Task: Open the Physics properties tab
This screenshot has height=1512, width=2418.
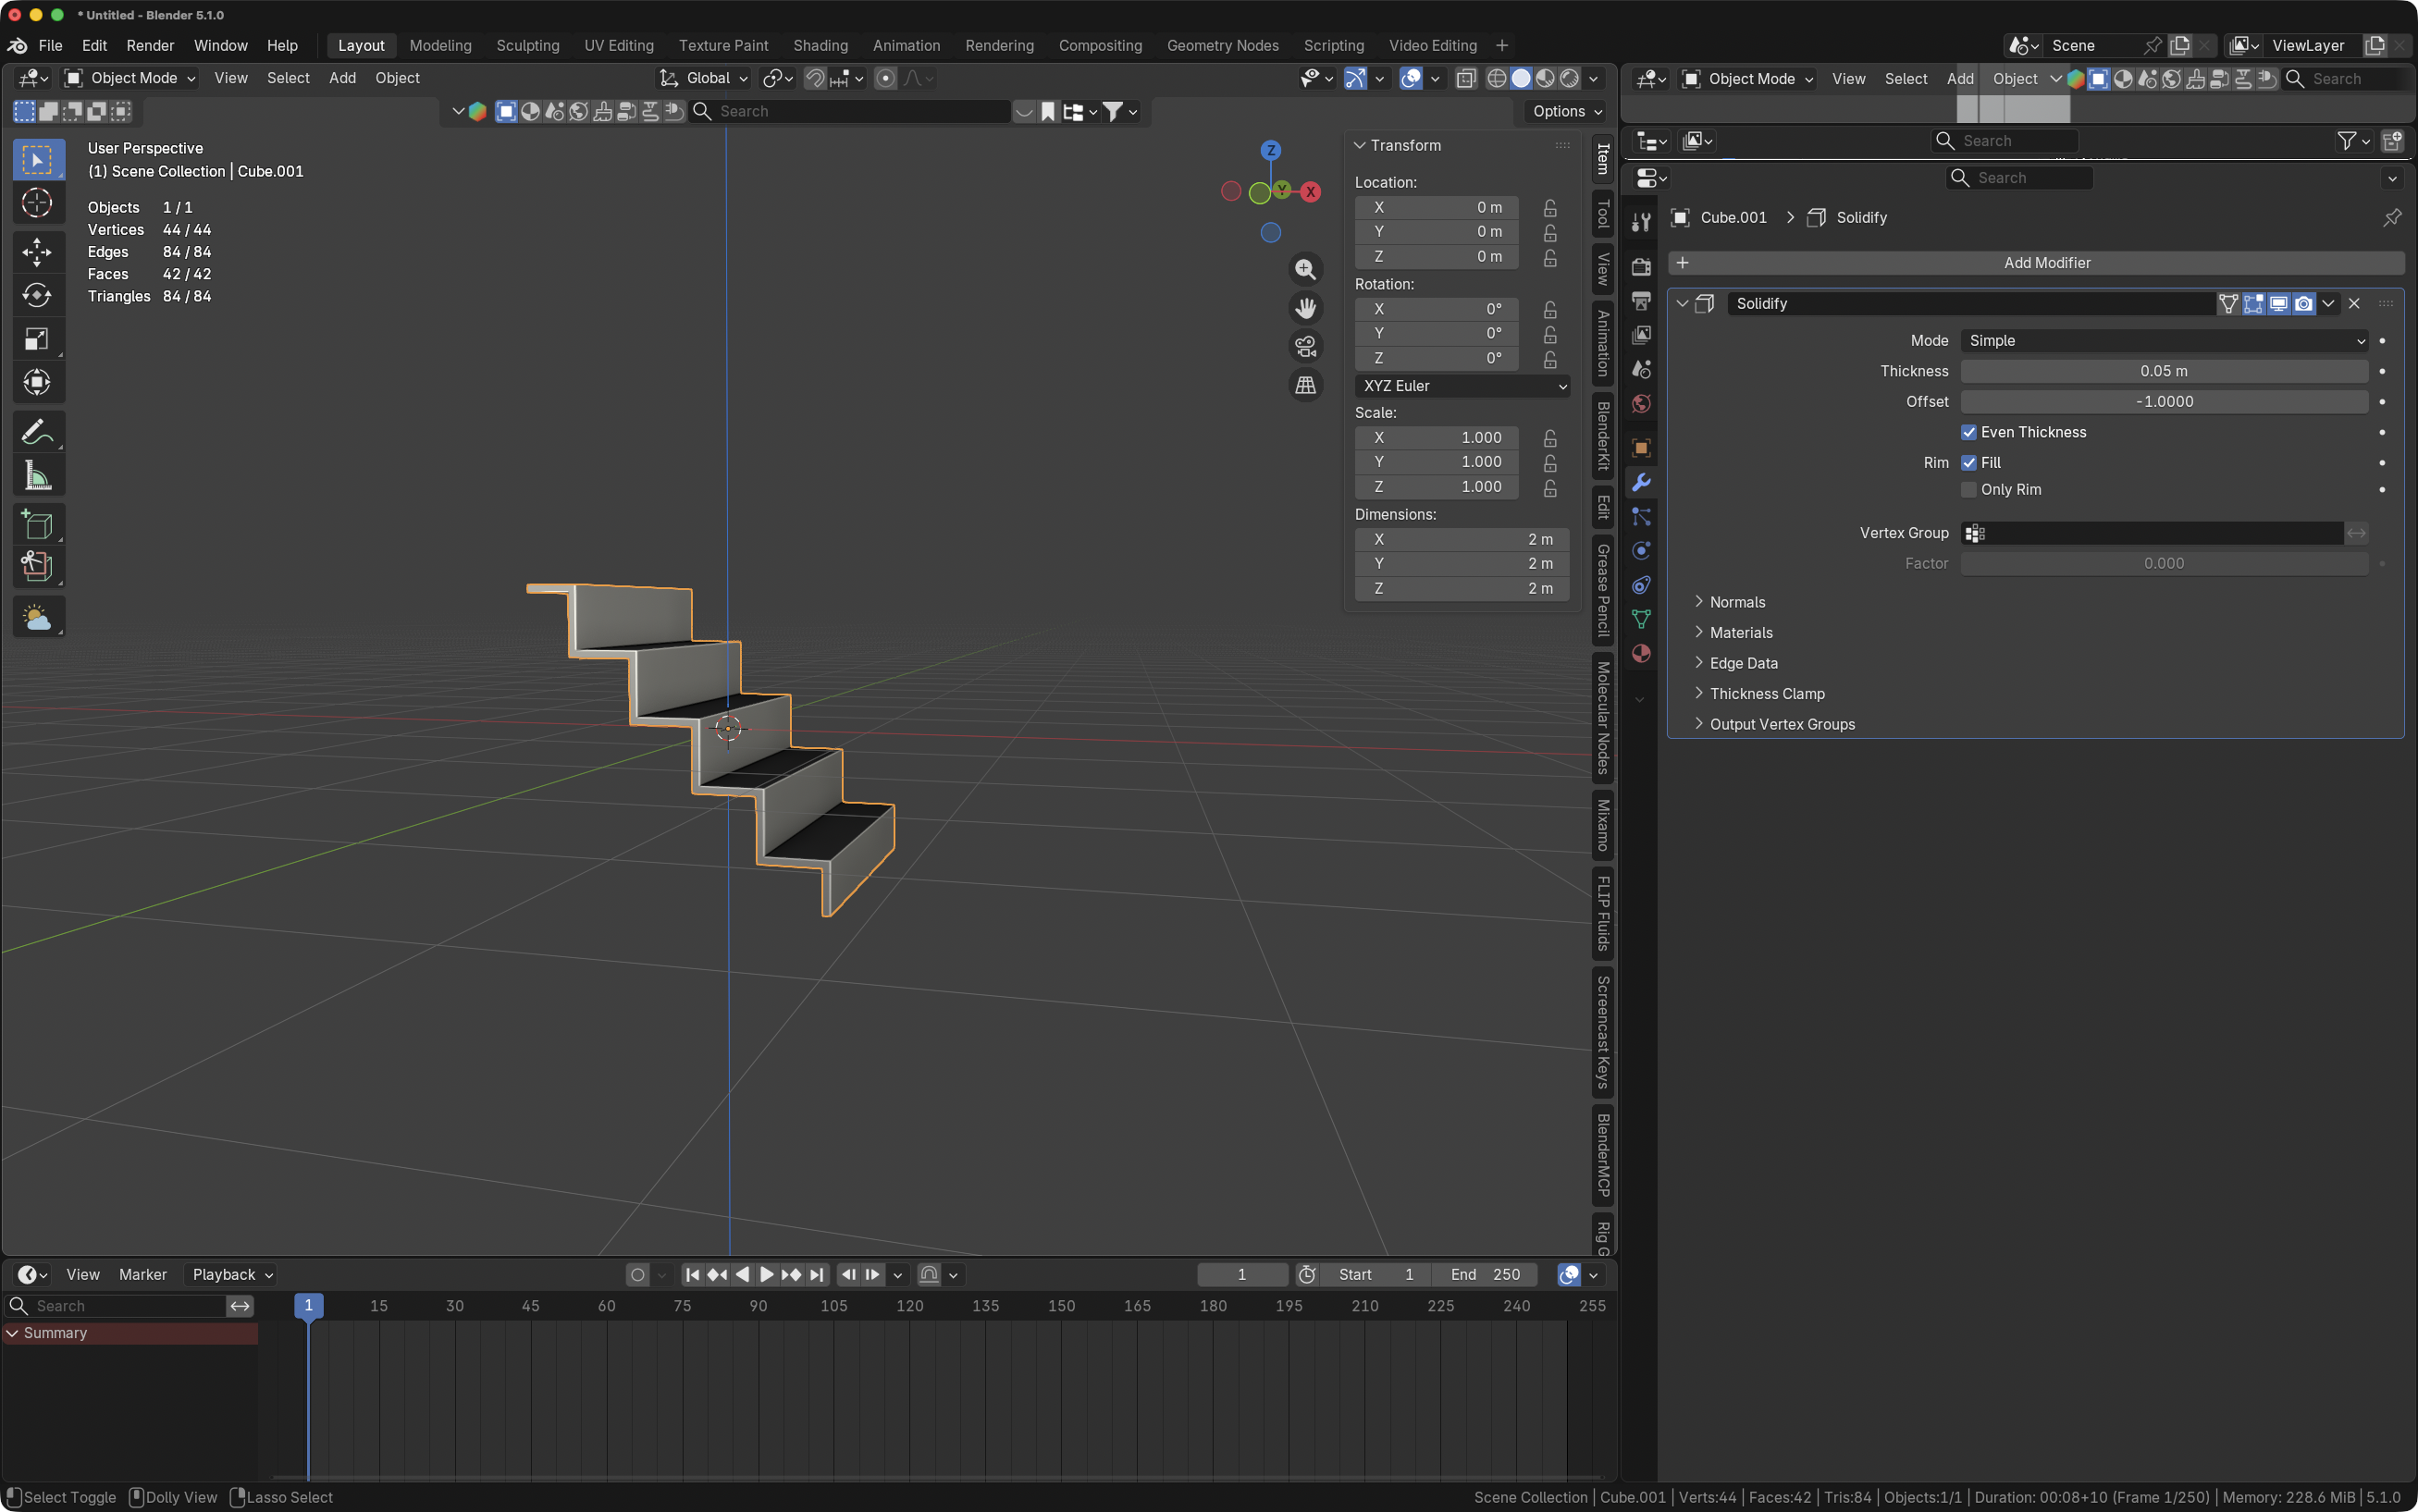Action: click(x=1641, y=550)
